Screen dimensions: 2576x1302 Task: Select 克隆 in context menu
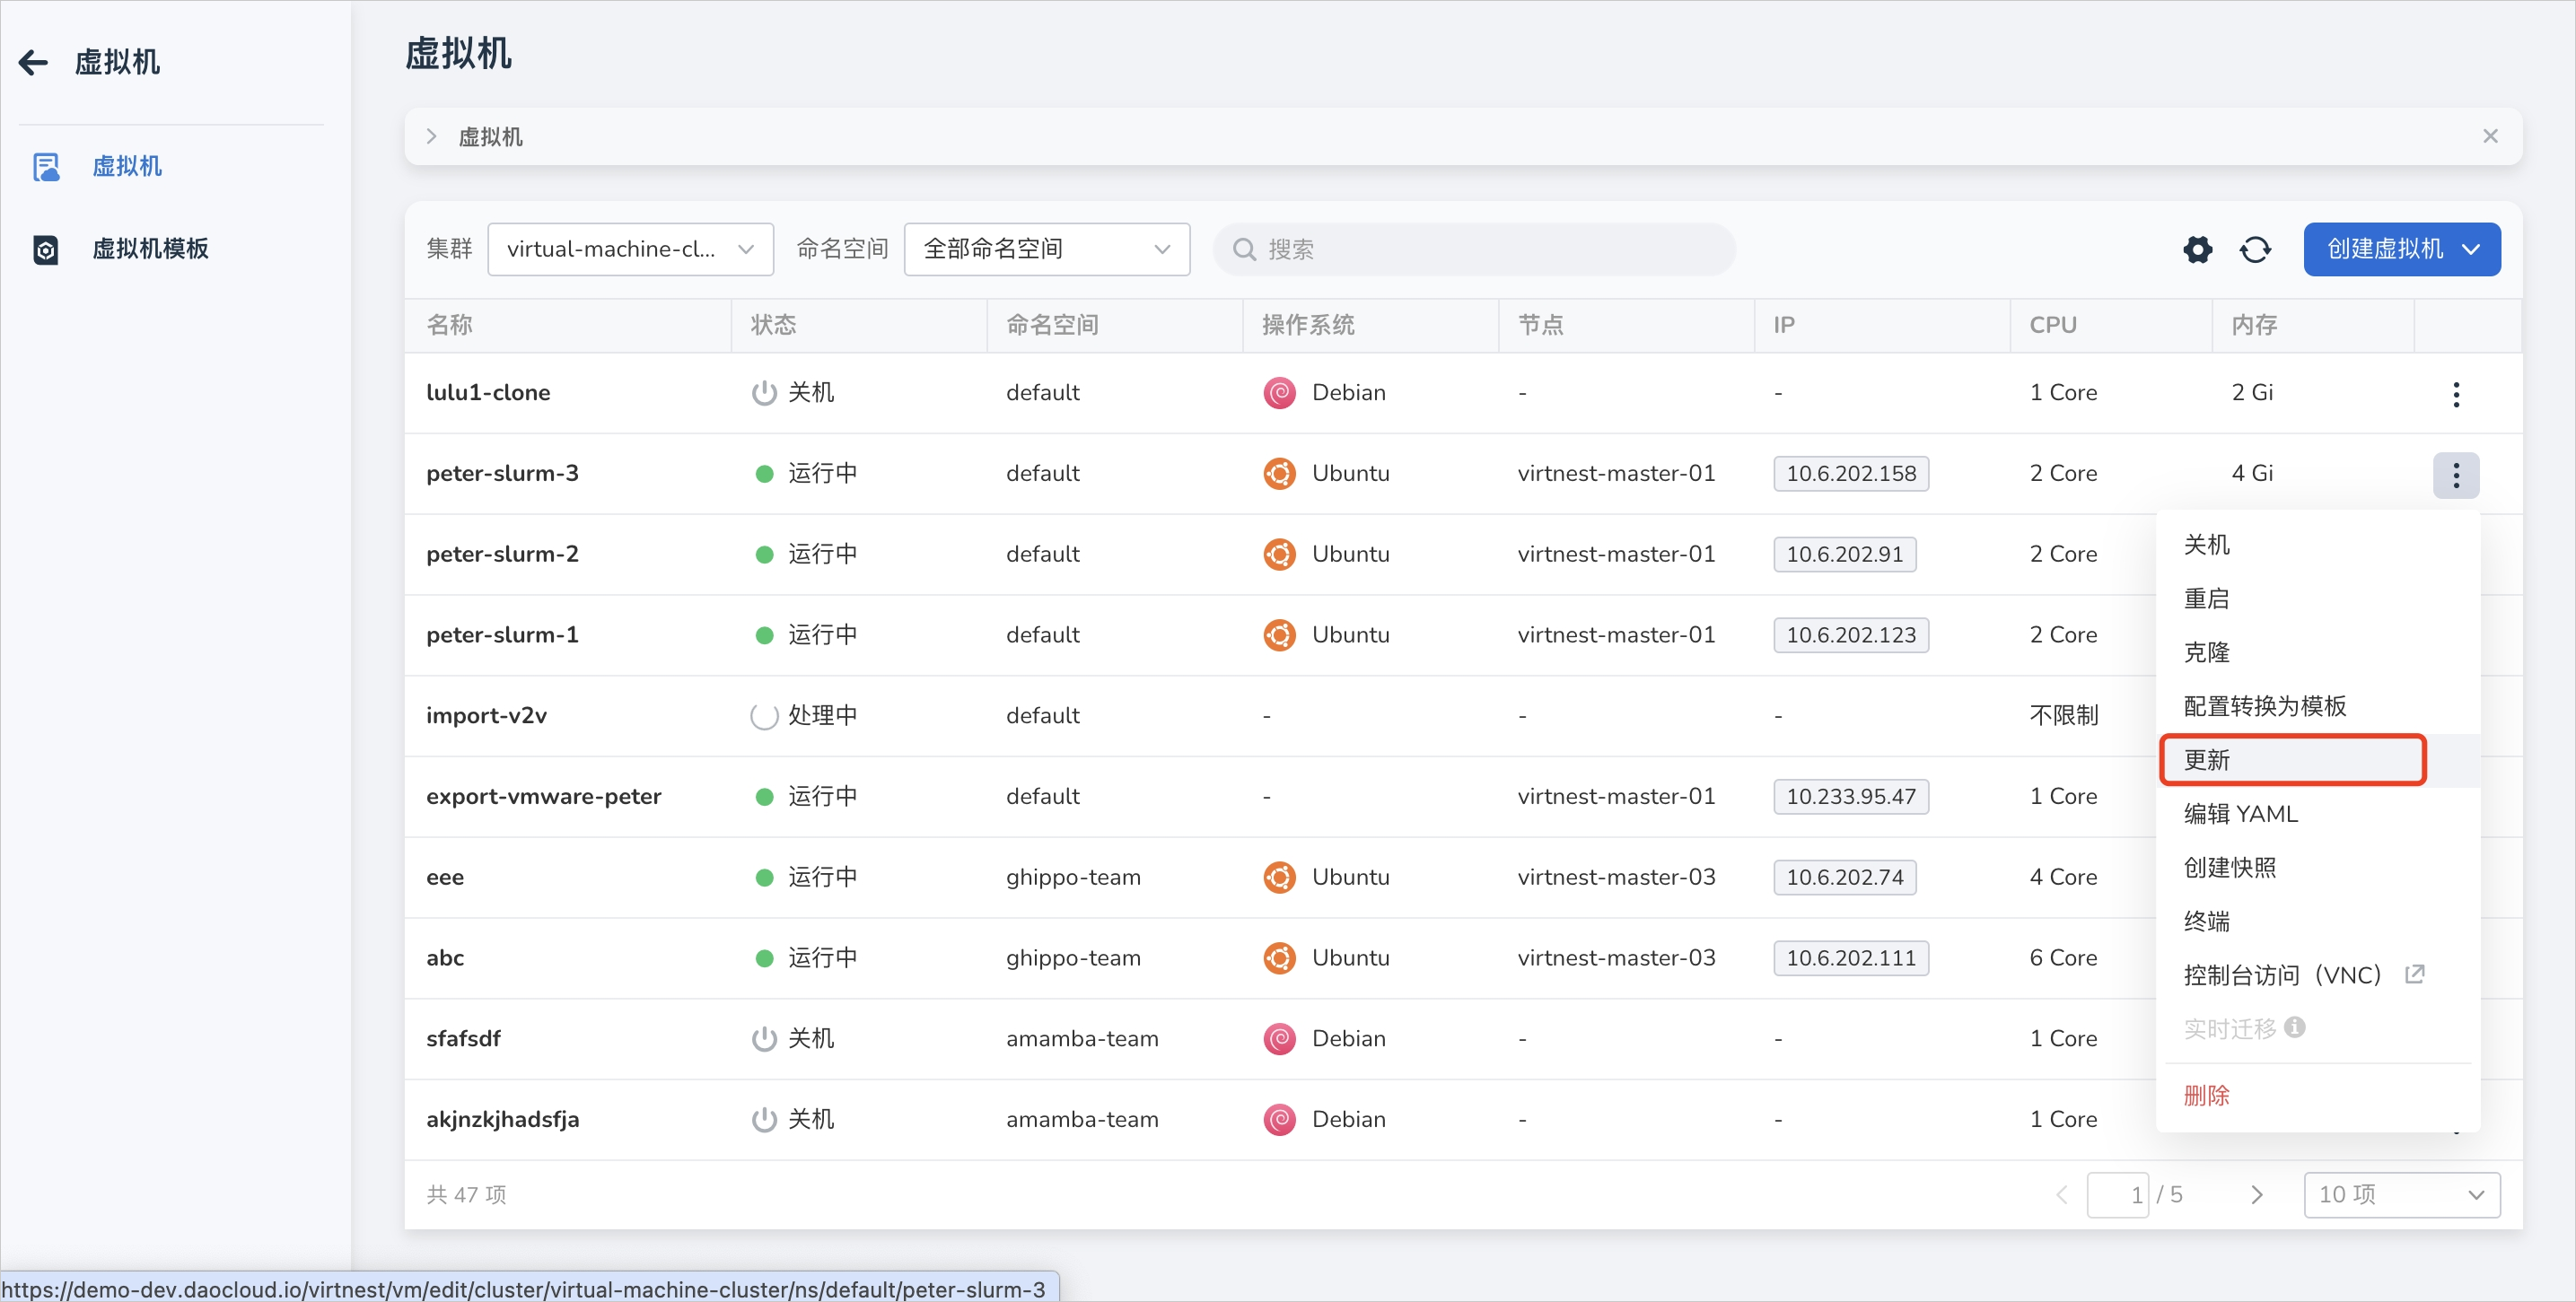(x=2318, y=653)
